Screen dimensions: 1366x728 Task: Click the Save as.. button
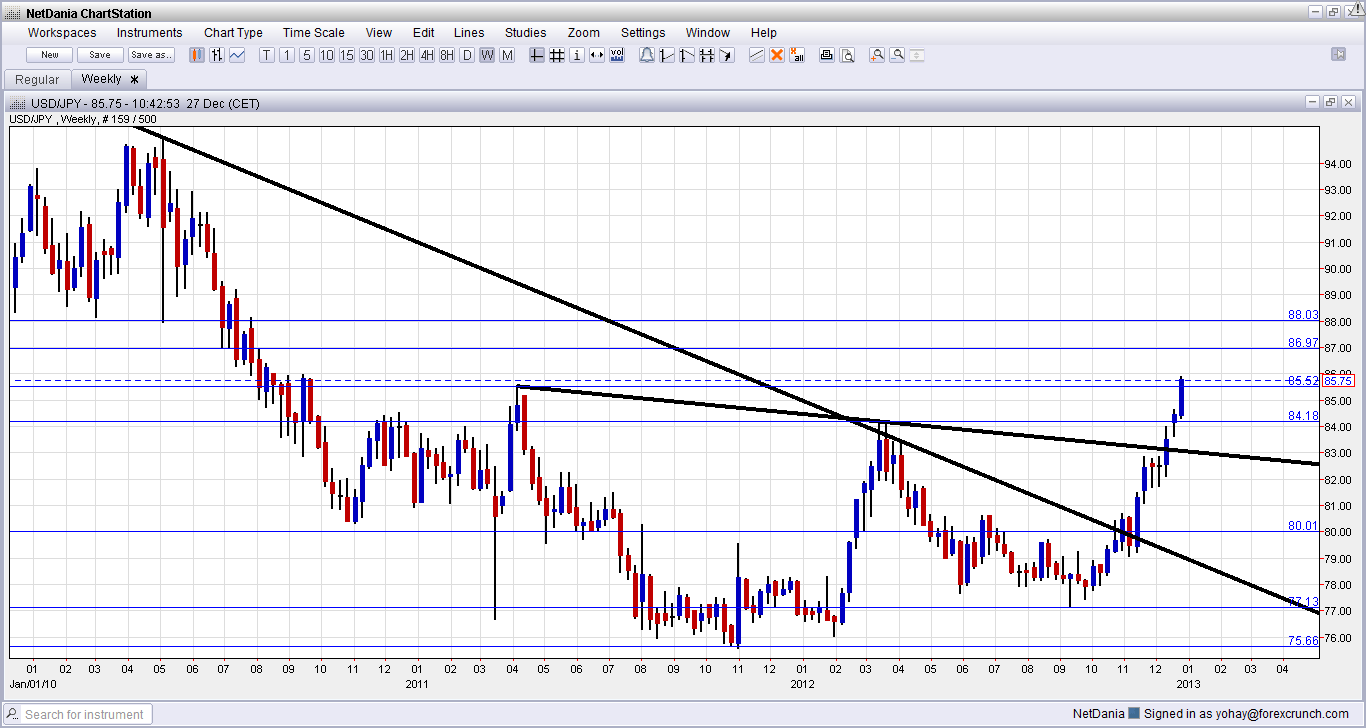click(151, 55)
